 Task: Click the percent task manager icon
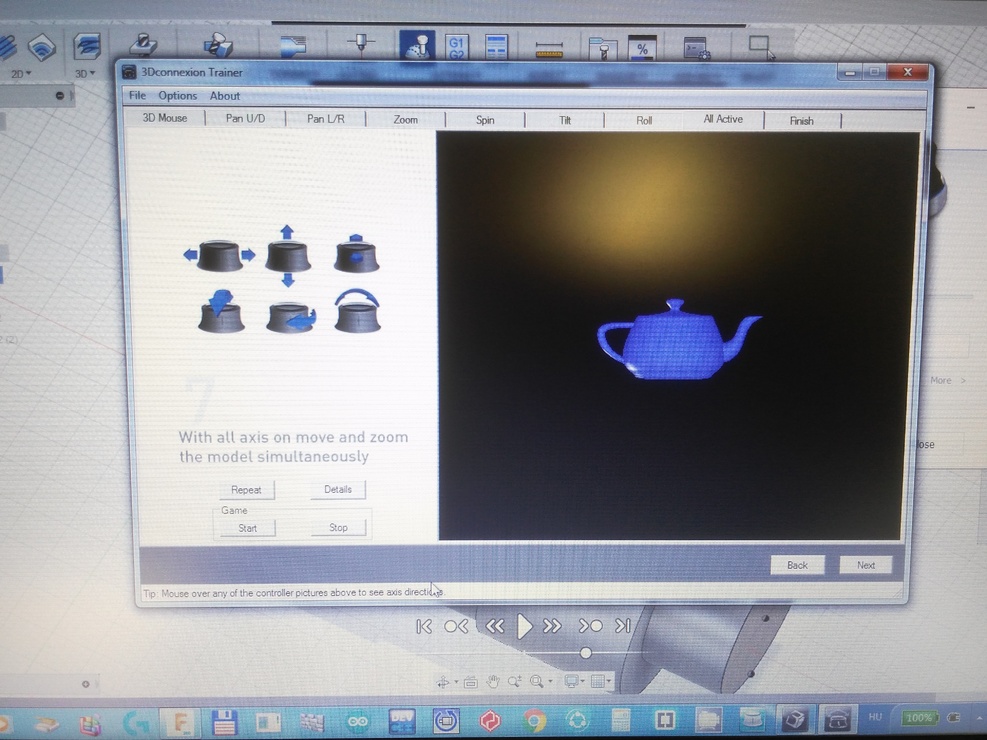click(x=642, y=48)
